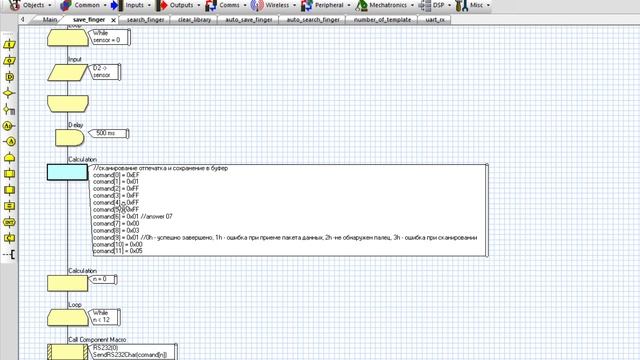
Task: Select the Call Component Macro RS232 block
Action: [x=67, y=352]
